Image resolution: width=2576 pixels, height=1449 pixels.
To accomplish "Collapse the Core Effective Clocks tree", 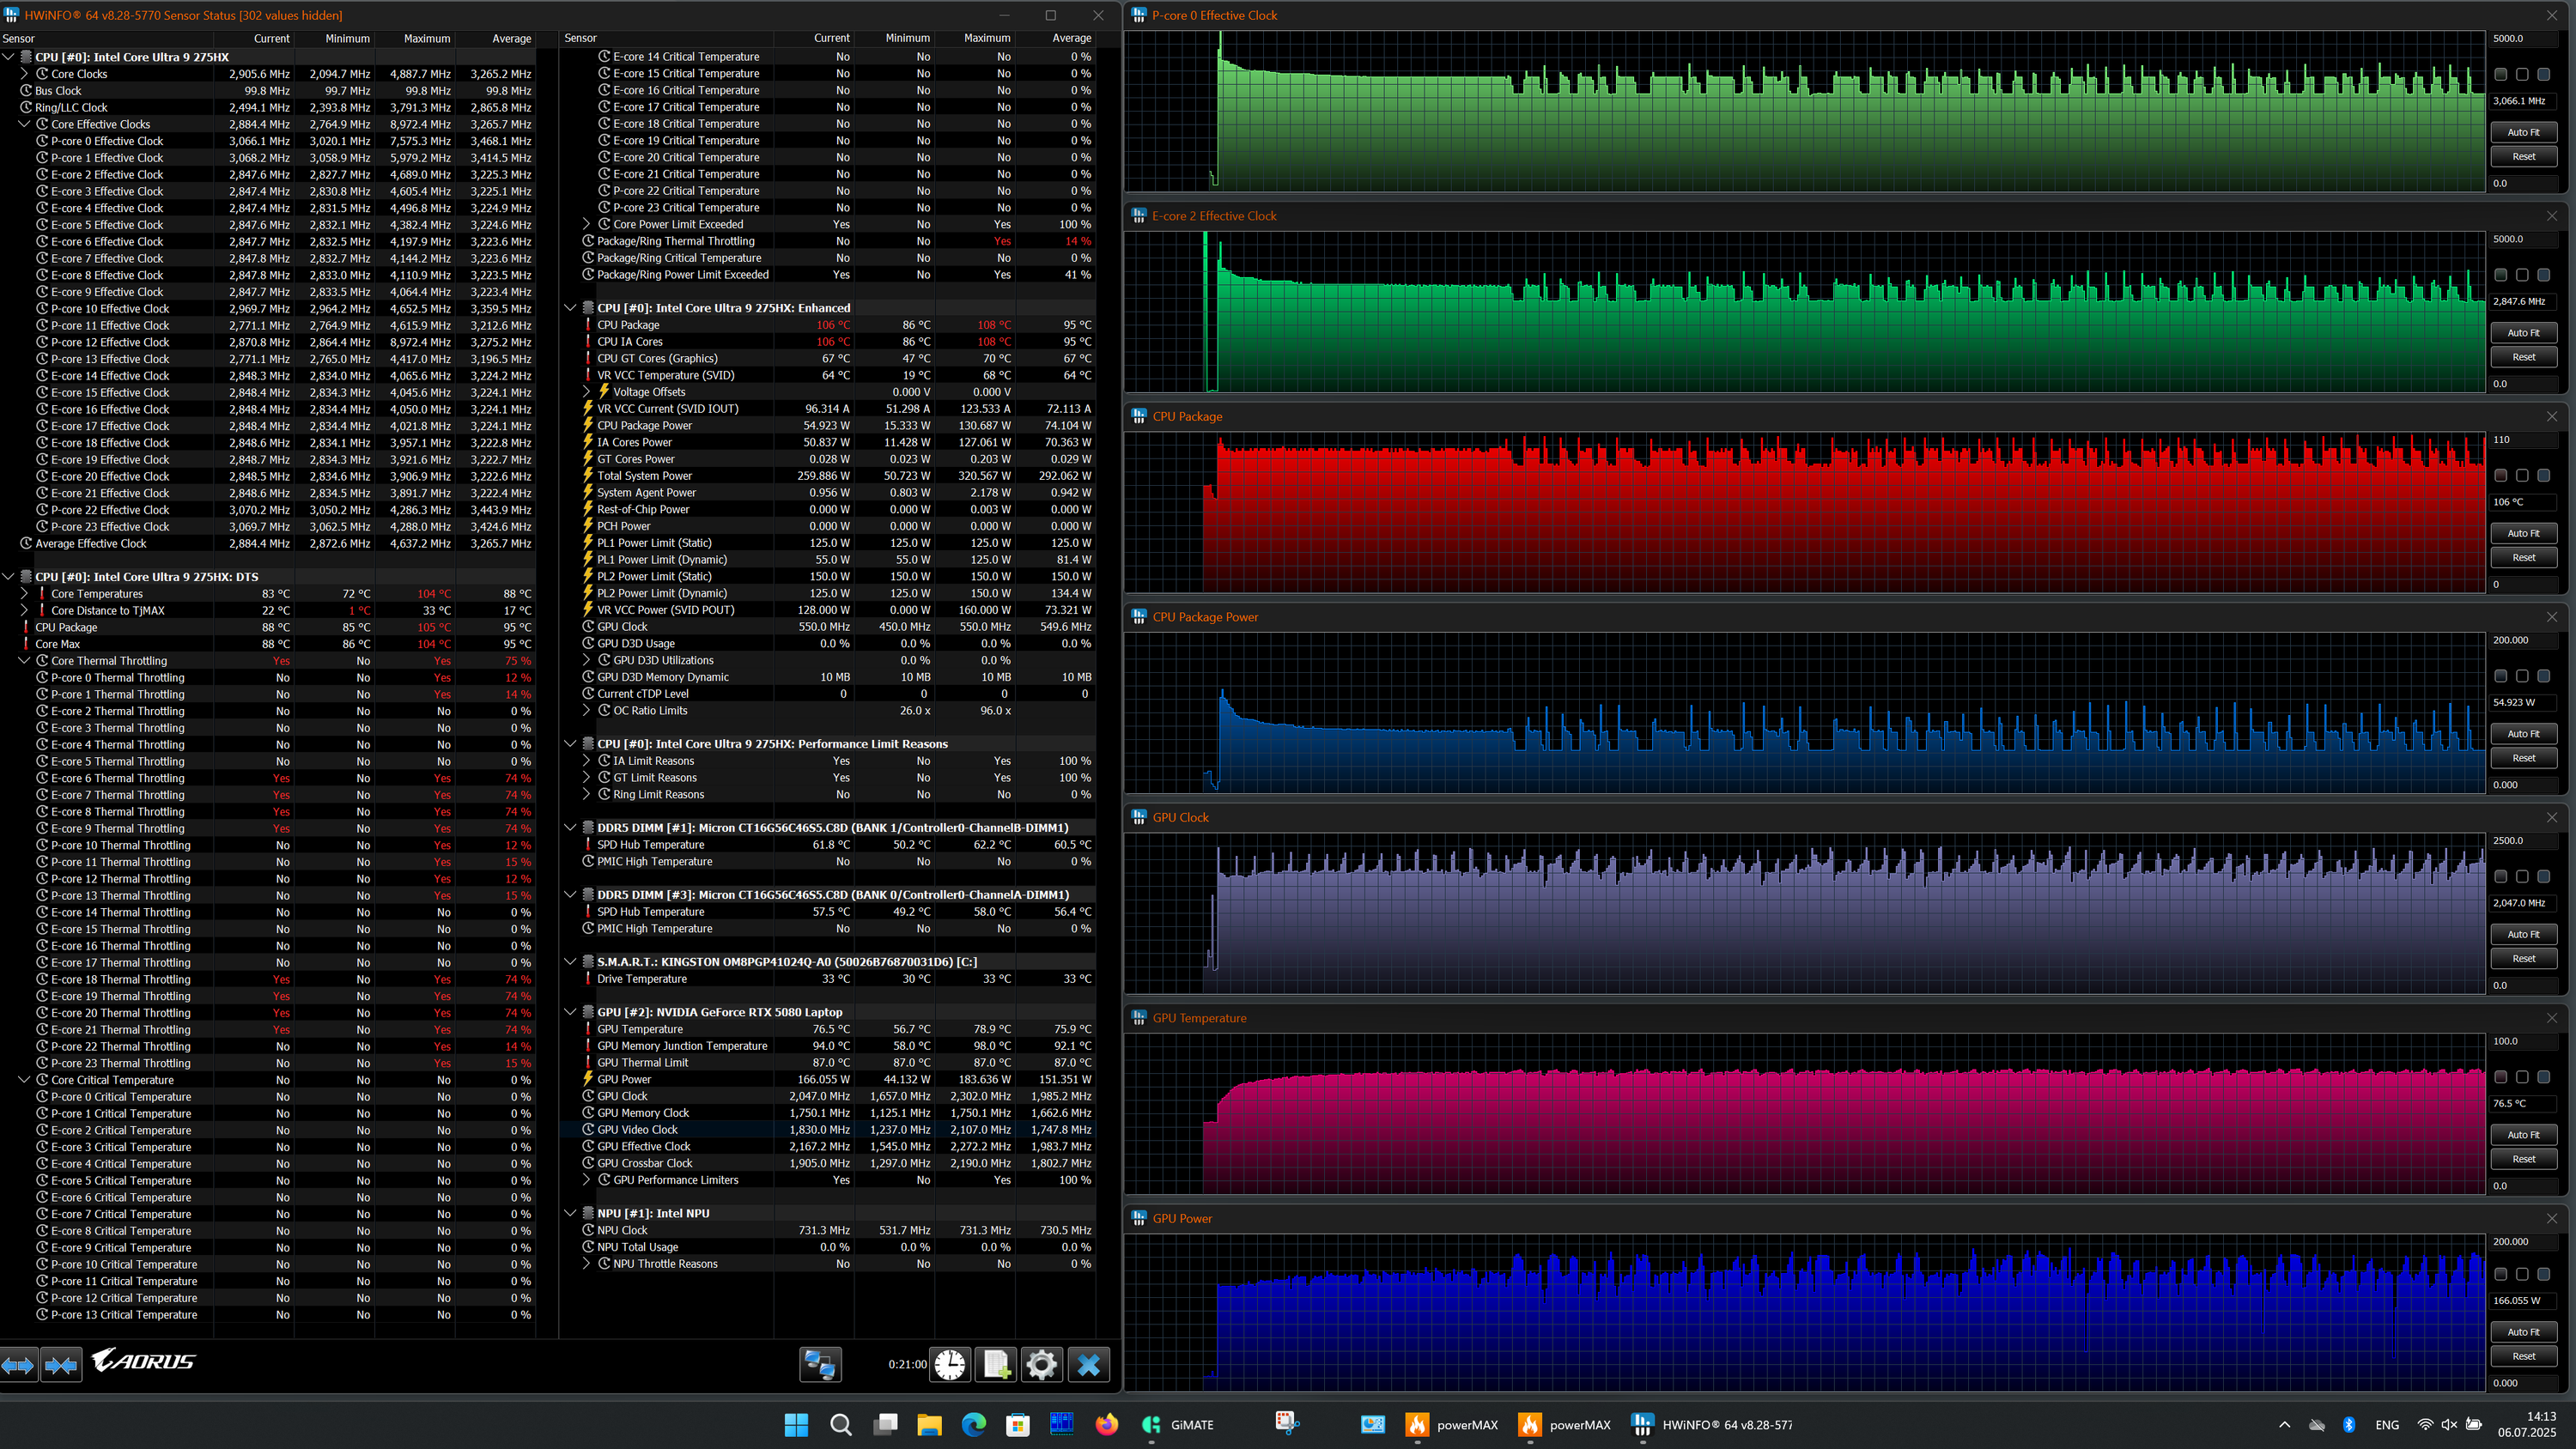I will (24, 124).
